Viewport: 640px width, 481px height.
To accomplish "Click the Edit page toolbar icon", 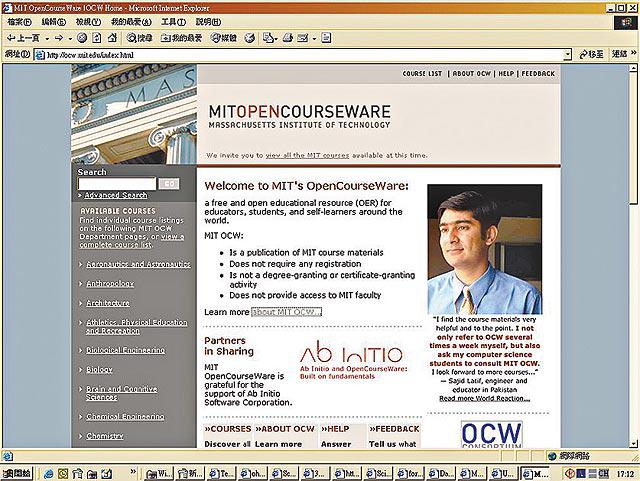I will click(x=303, y=38).
